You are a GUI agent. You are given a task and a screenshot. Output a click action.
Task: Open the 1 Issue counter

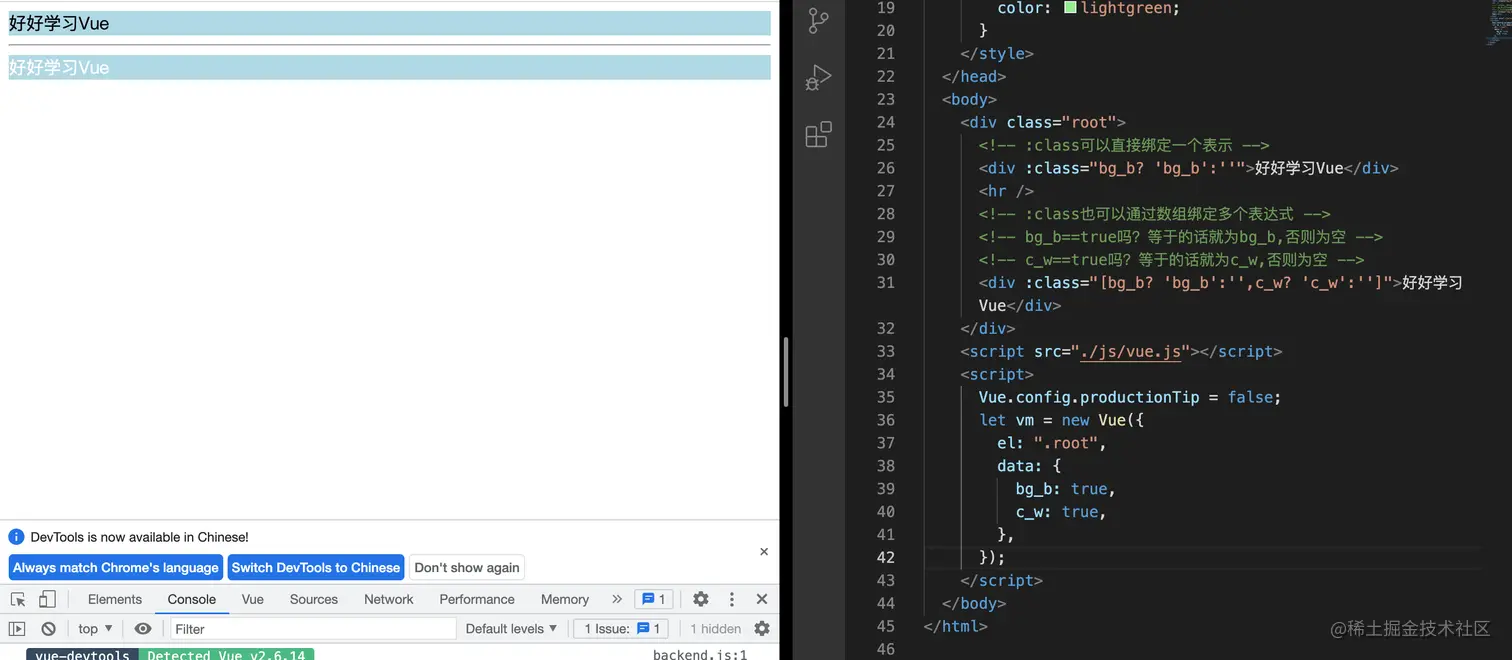pos(621,629)
